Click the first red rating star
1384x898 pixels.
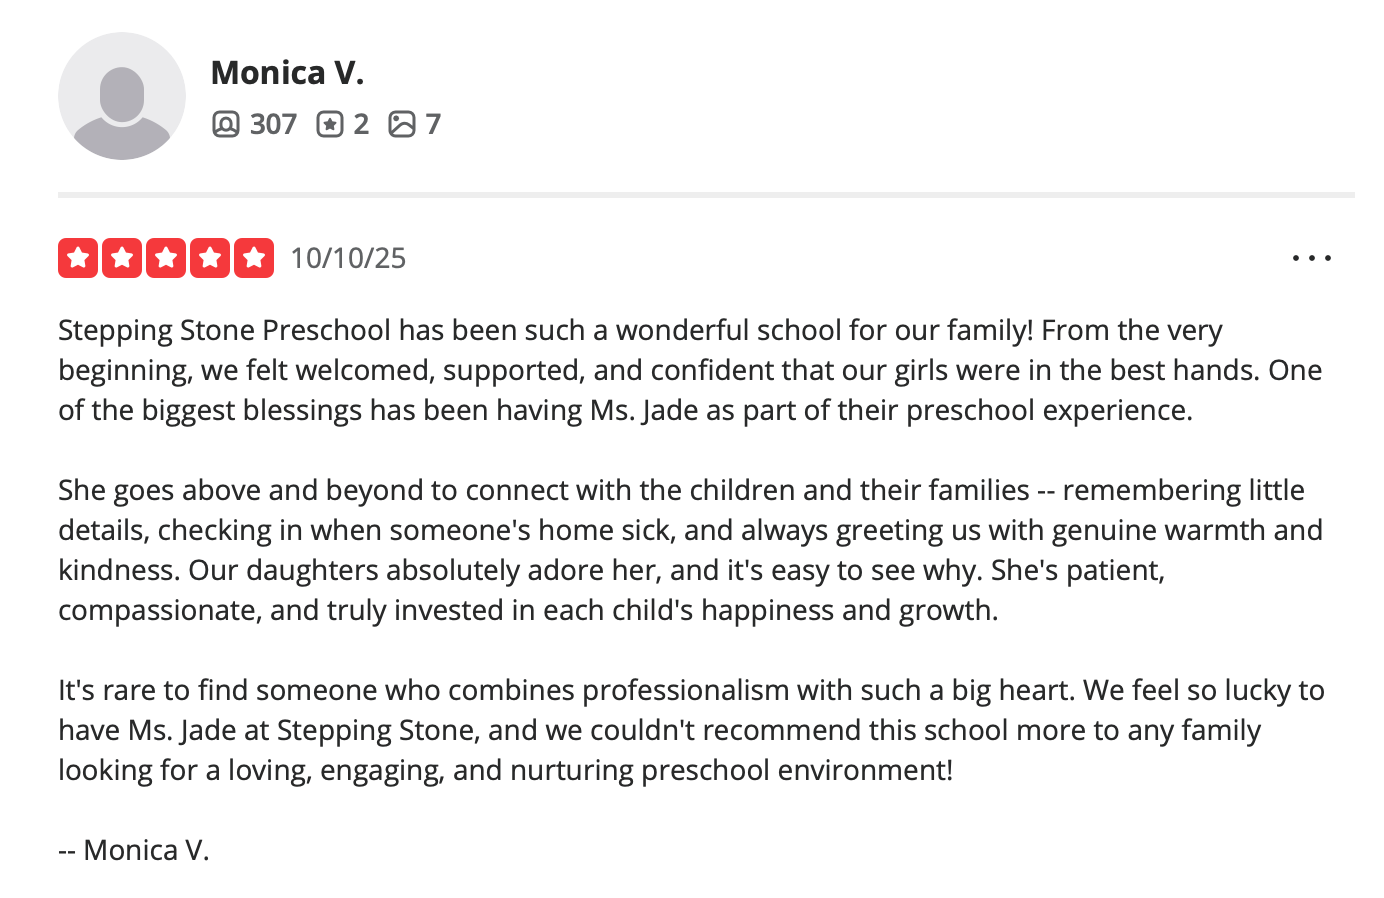pyautogui.click(x=78, y=258)
